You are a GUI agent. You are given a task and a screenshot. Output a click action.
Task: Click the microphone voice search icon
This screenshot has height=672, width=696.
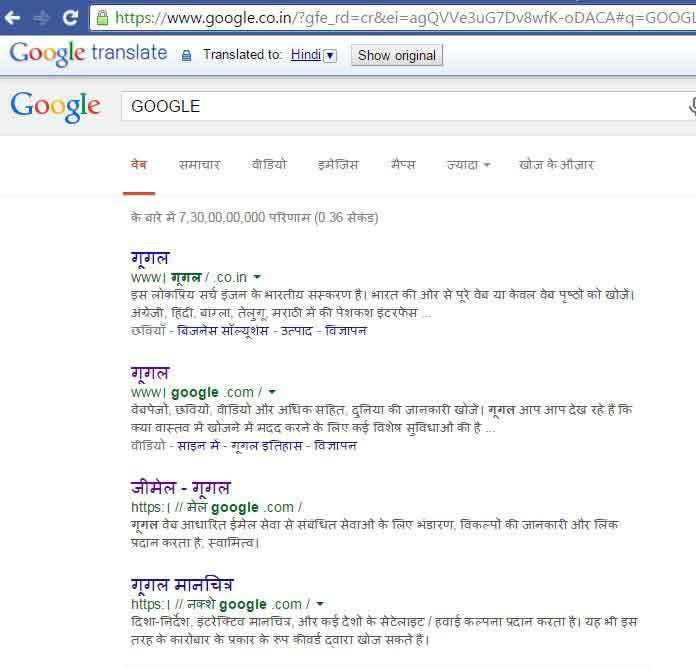(692, 107)
